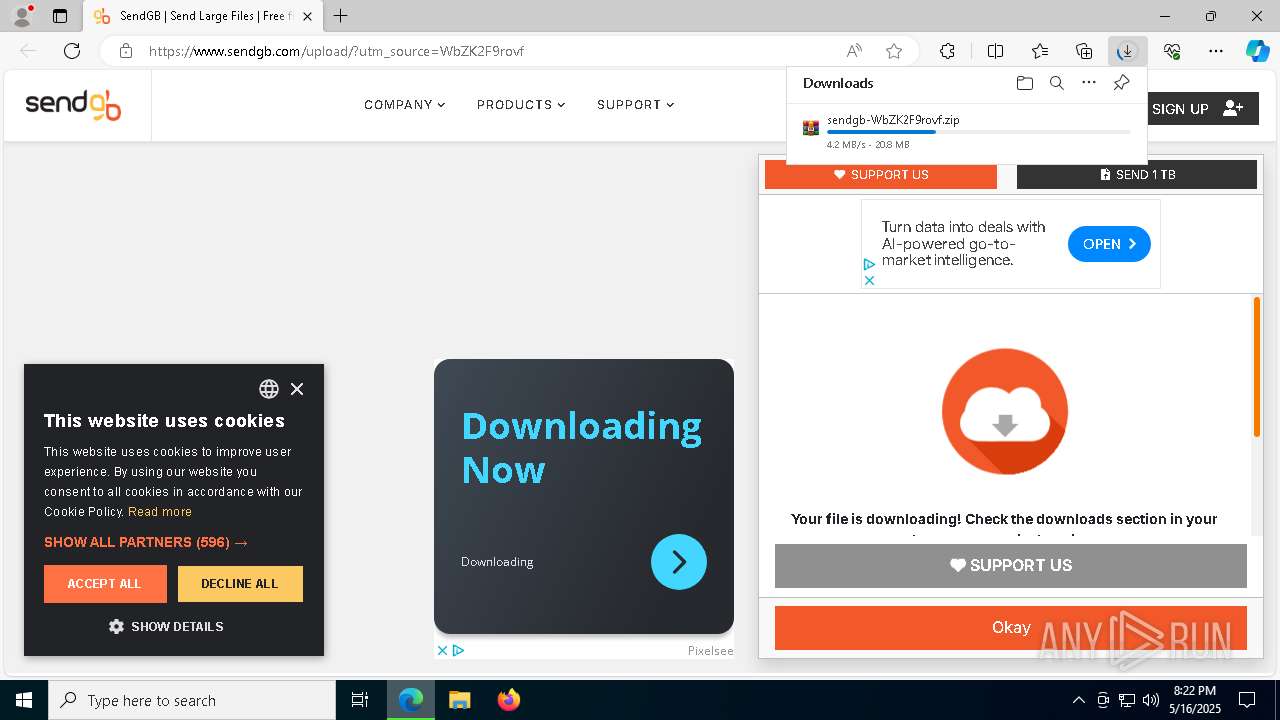Click the page scrollbar thumb in panel
1280x720 pixels.
point(1257,366)
